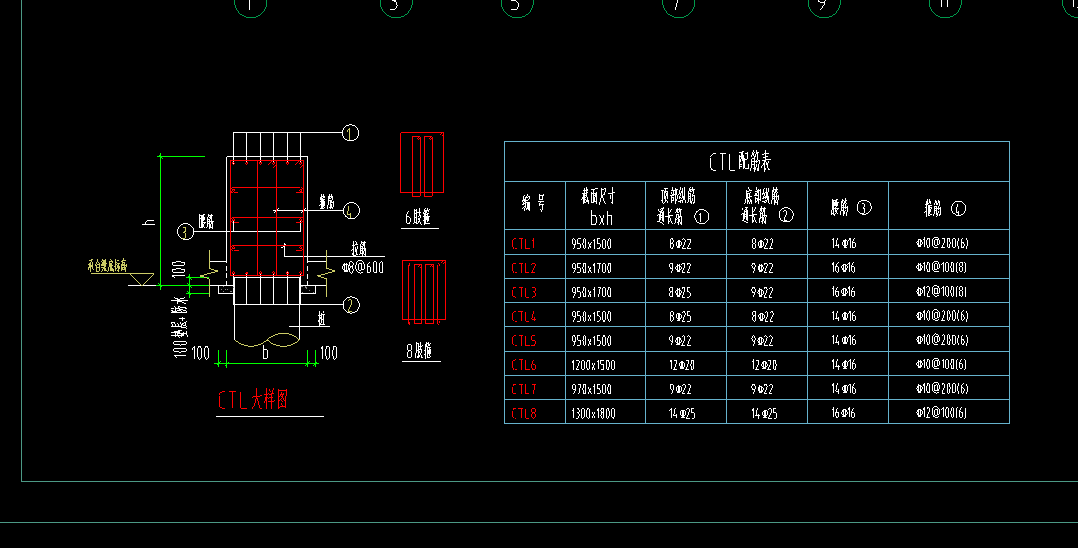
Task: Click top rebar '8Φ25' in CTL3 row
Action: click(x=680, y=292)
